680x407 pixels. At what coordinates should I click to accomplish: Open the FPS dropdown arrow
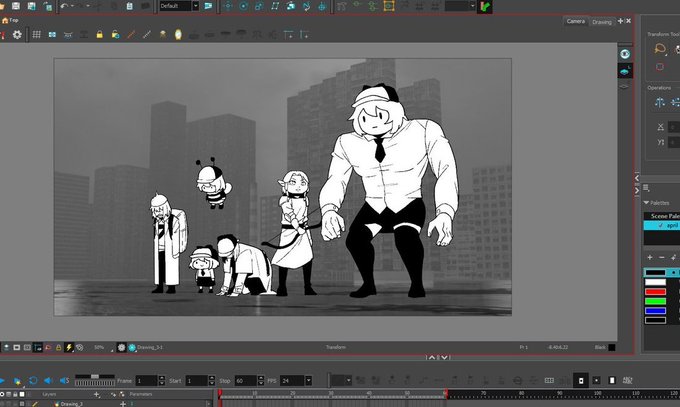point(308,381)
